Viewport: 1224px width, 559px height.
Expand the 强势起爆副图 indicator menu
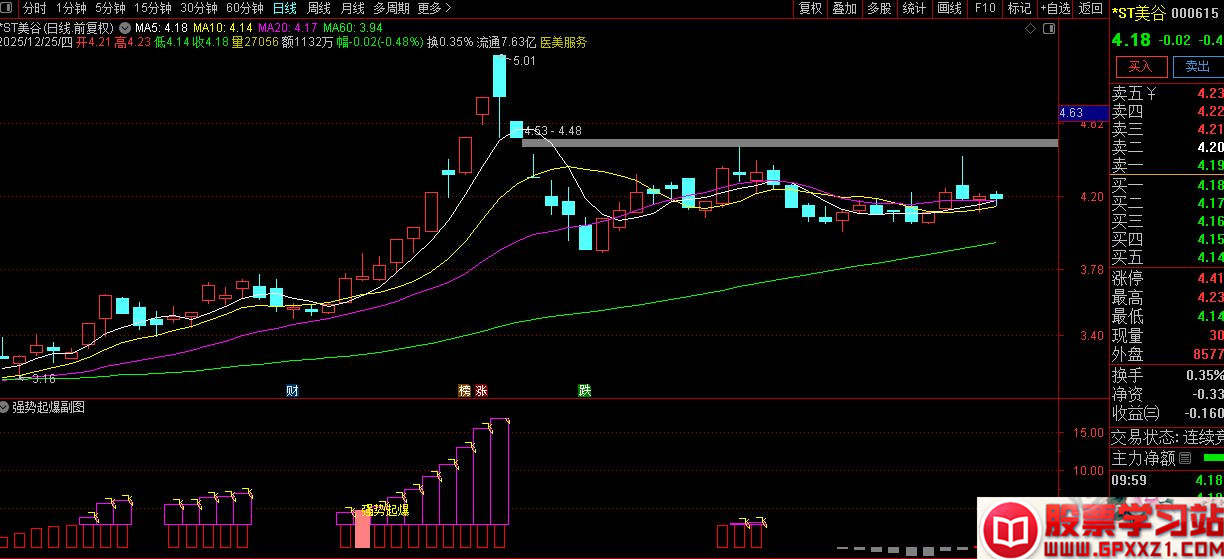point(6,408)
